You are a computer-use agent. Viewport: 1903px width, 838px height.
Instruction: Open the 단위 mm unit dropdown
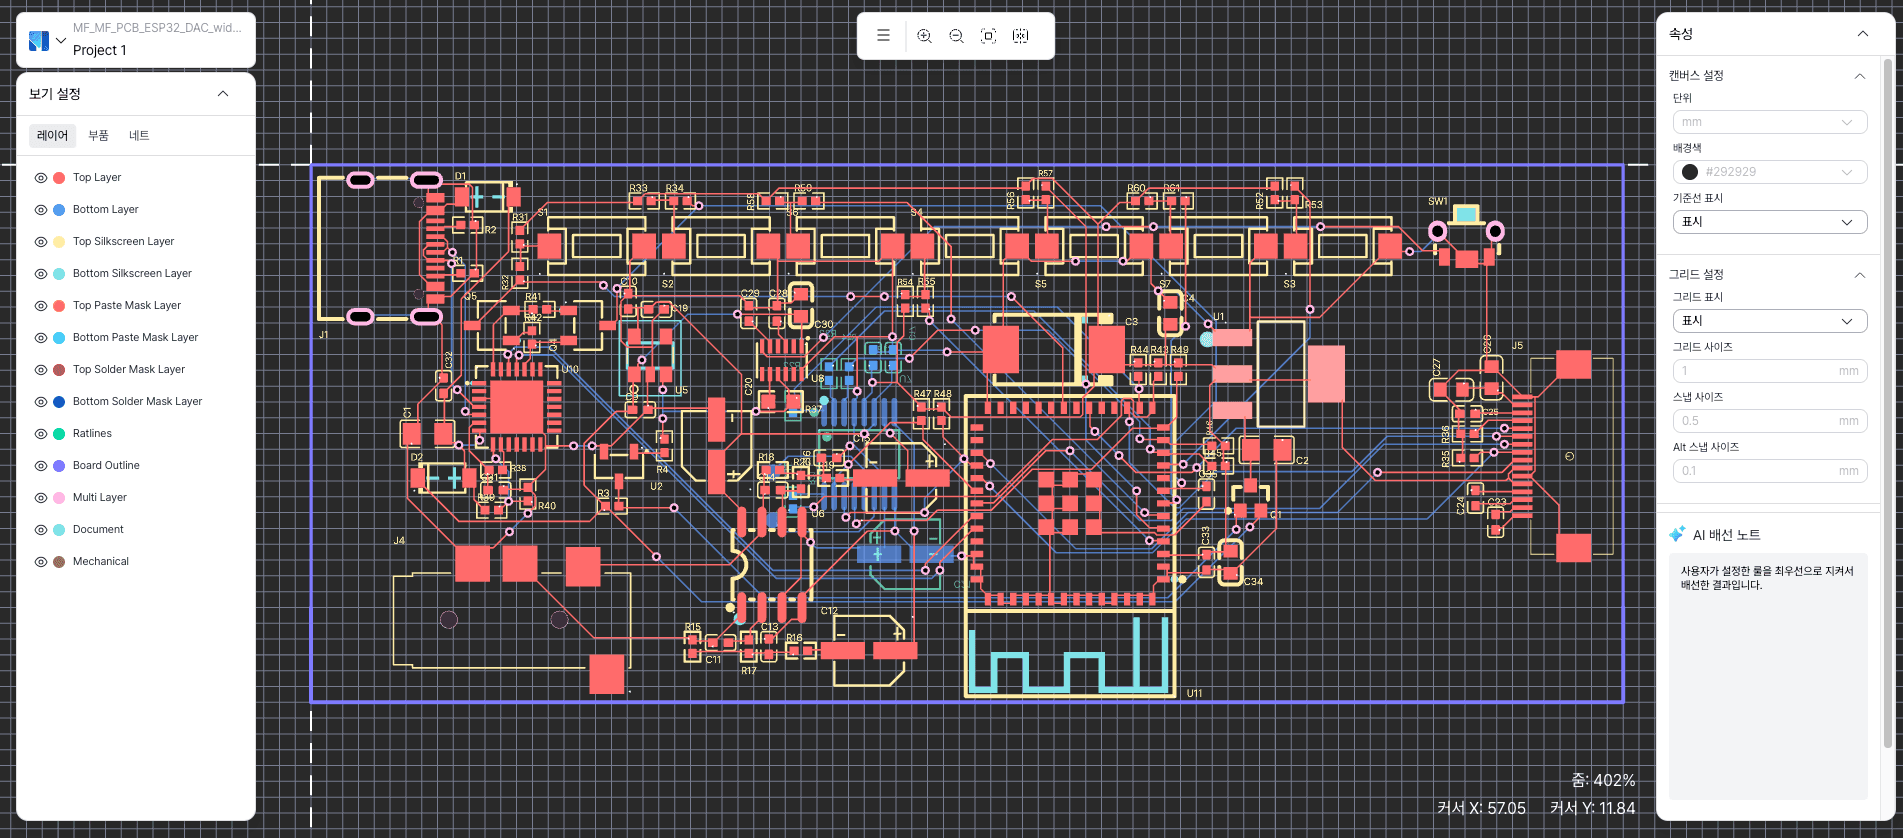pyautogui.click(x=1770, y=122)
